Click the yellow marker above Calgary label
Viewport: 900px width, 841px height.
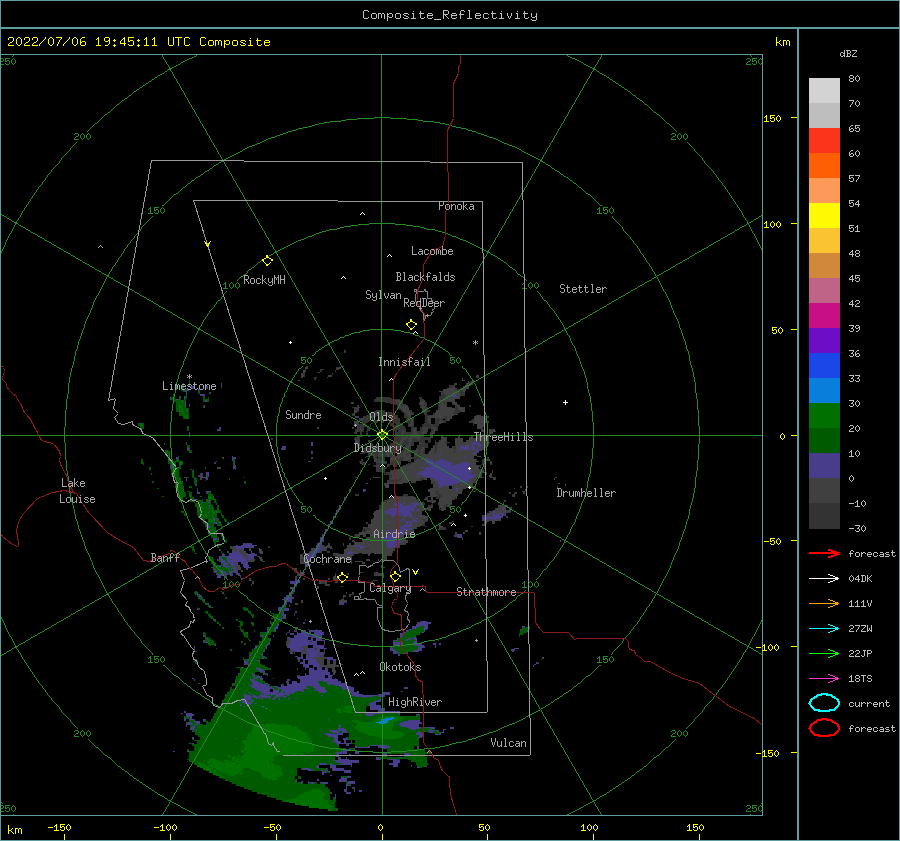pyautogui.click(x=395, y=576)
